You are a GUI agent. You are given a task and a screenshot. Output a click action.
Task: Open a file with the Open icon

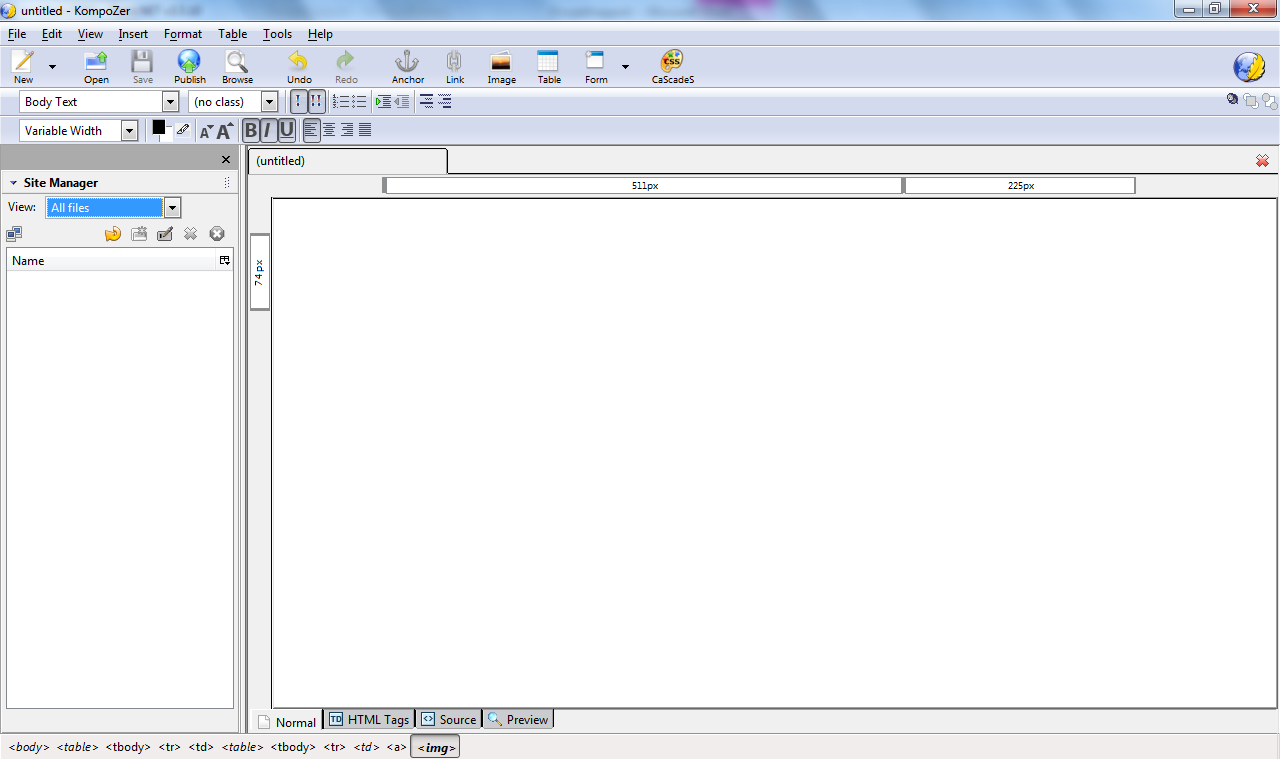[96, 67]
